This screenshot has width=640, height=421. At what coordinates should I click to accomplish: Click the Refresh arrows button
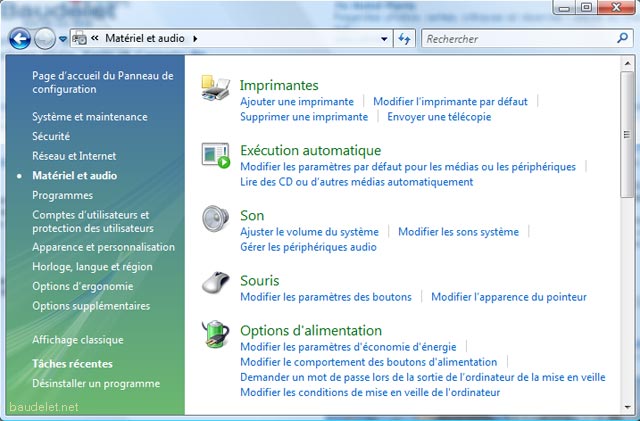[x=404, y=39]
